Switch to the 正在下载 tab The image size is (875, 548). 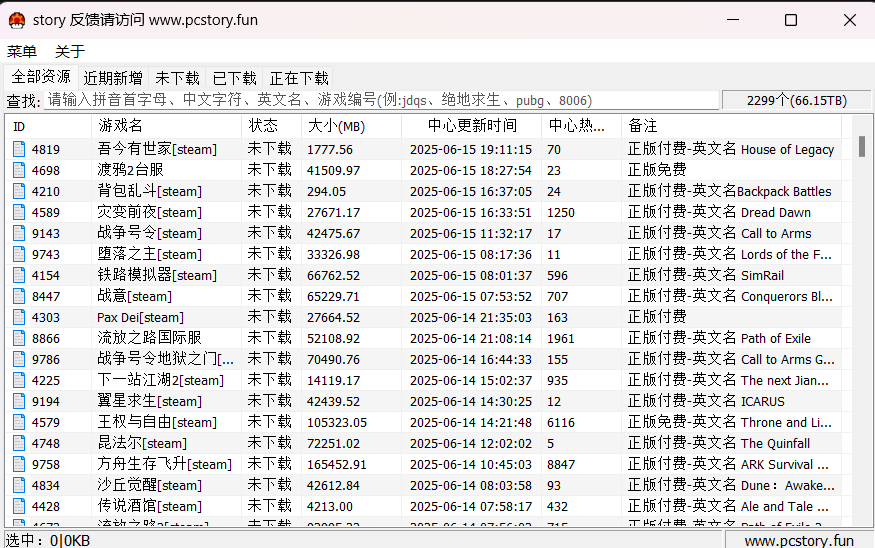tap(299, 78)
